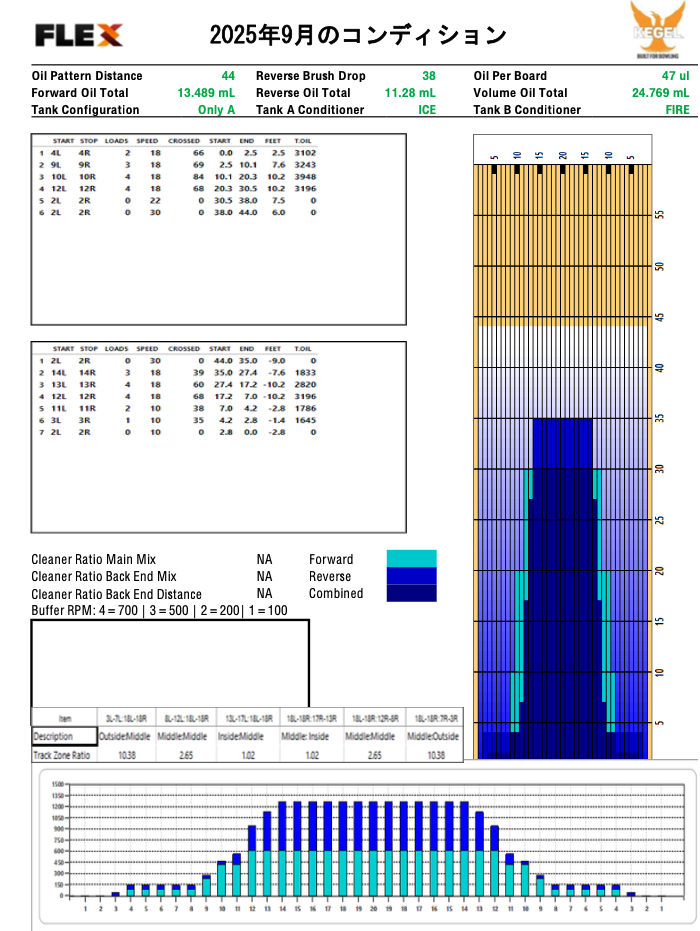
Task: Click the Forward Oil Total value 13.489 mL
Action: [206, 93]
